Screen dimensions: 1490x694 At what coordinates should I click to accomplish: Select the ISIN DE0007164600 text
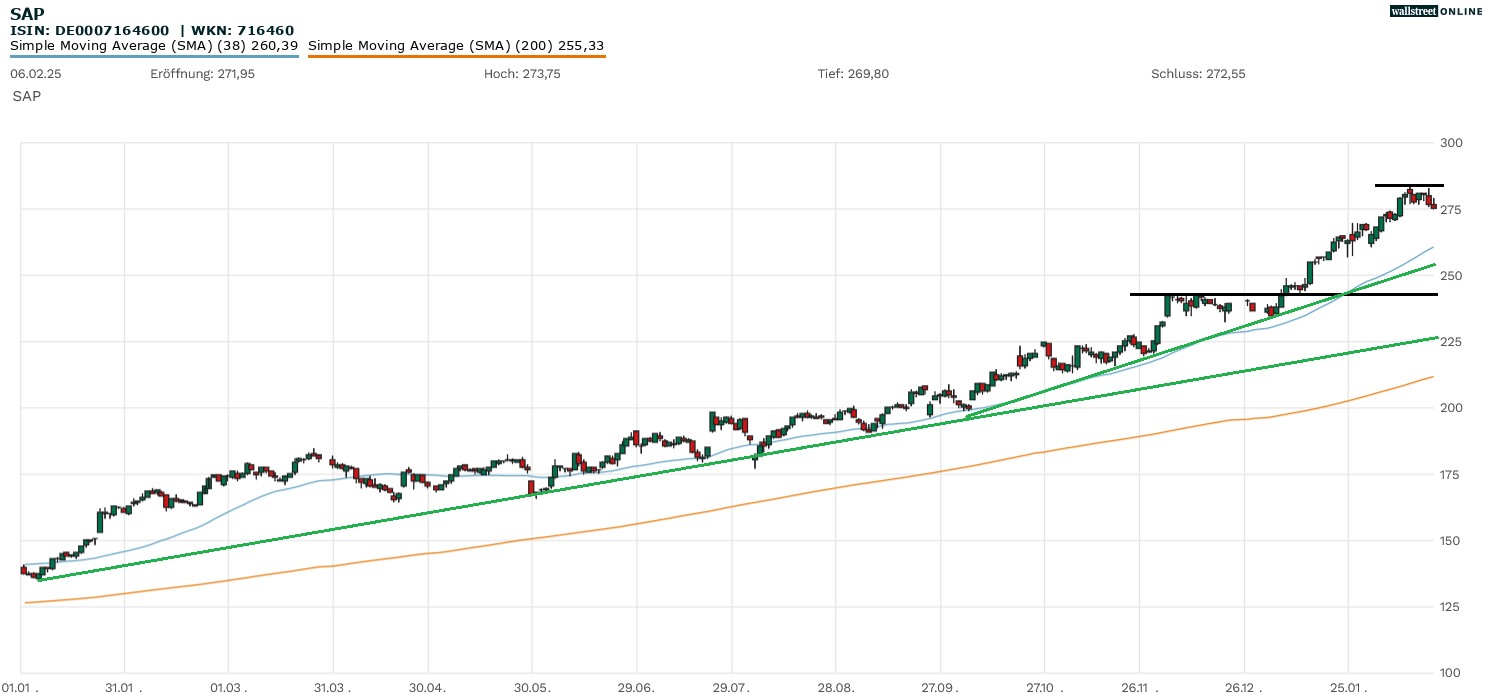pyautogui.click(x=89, y=30)
